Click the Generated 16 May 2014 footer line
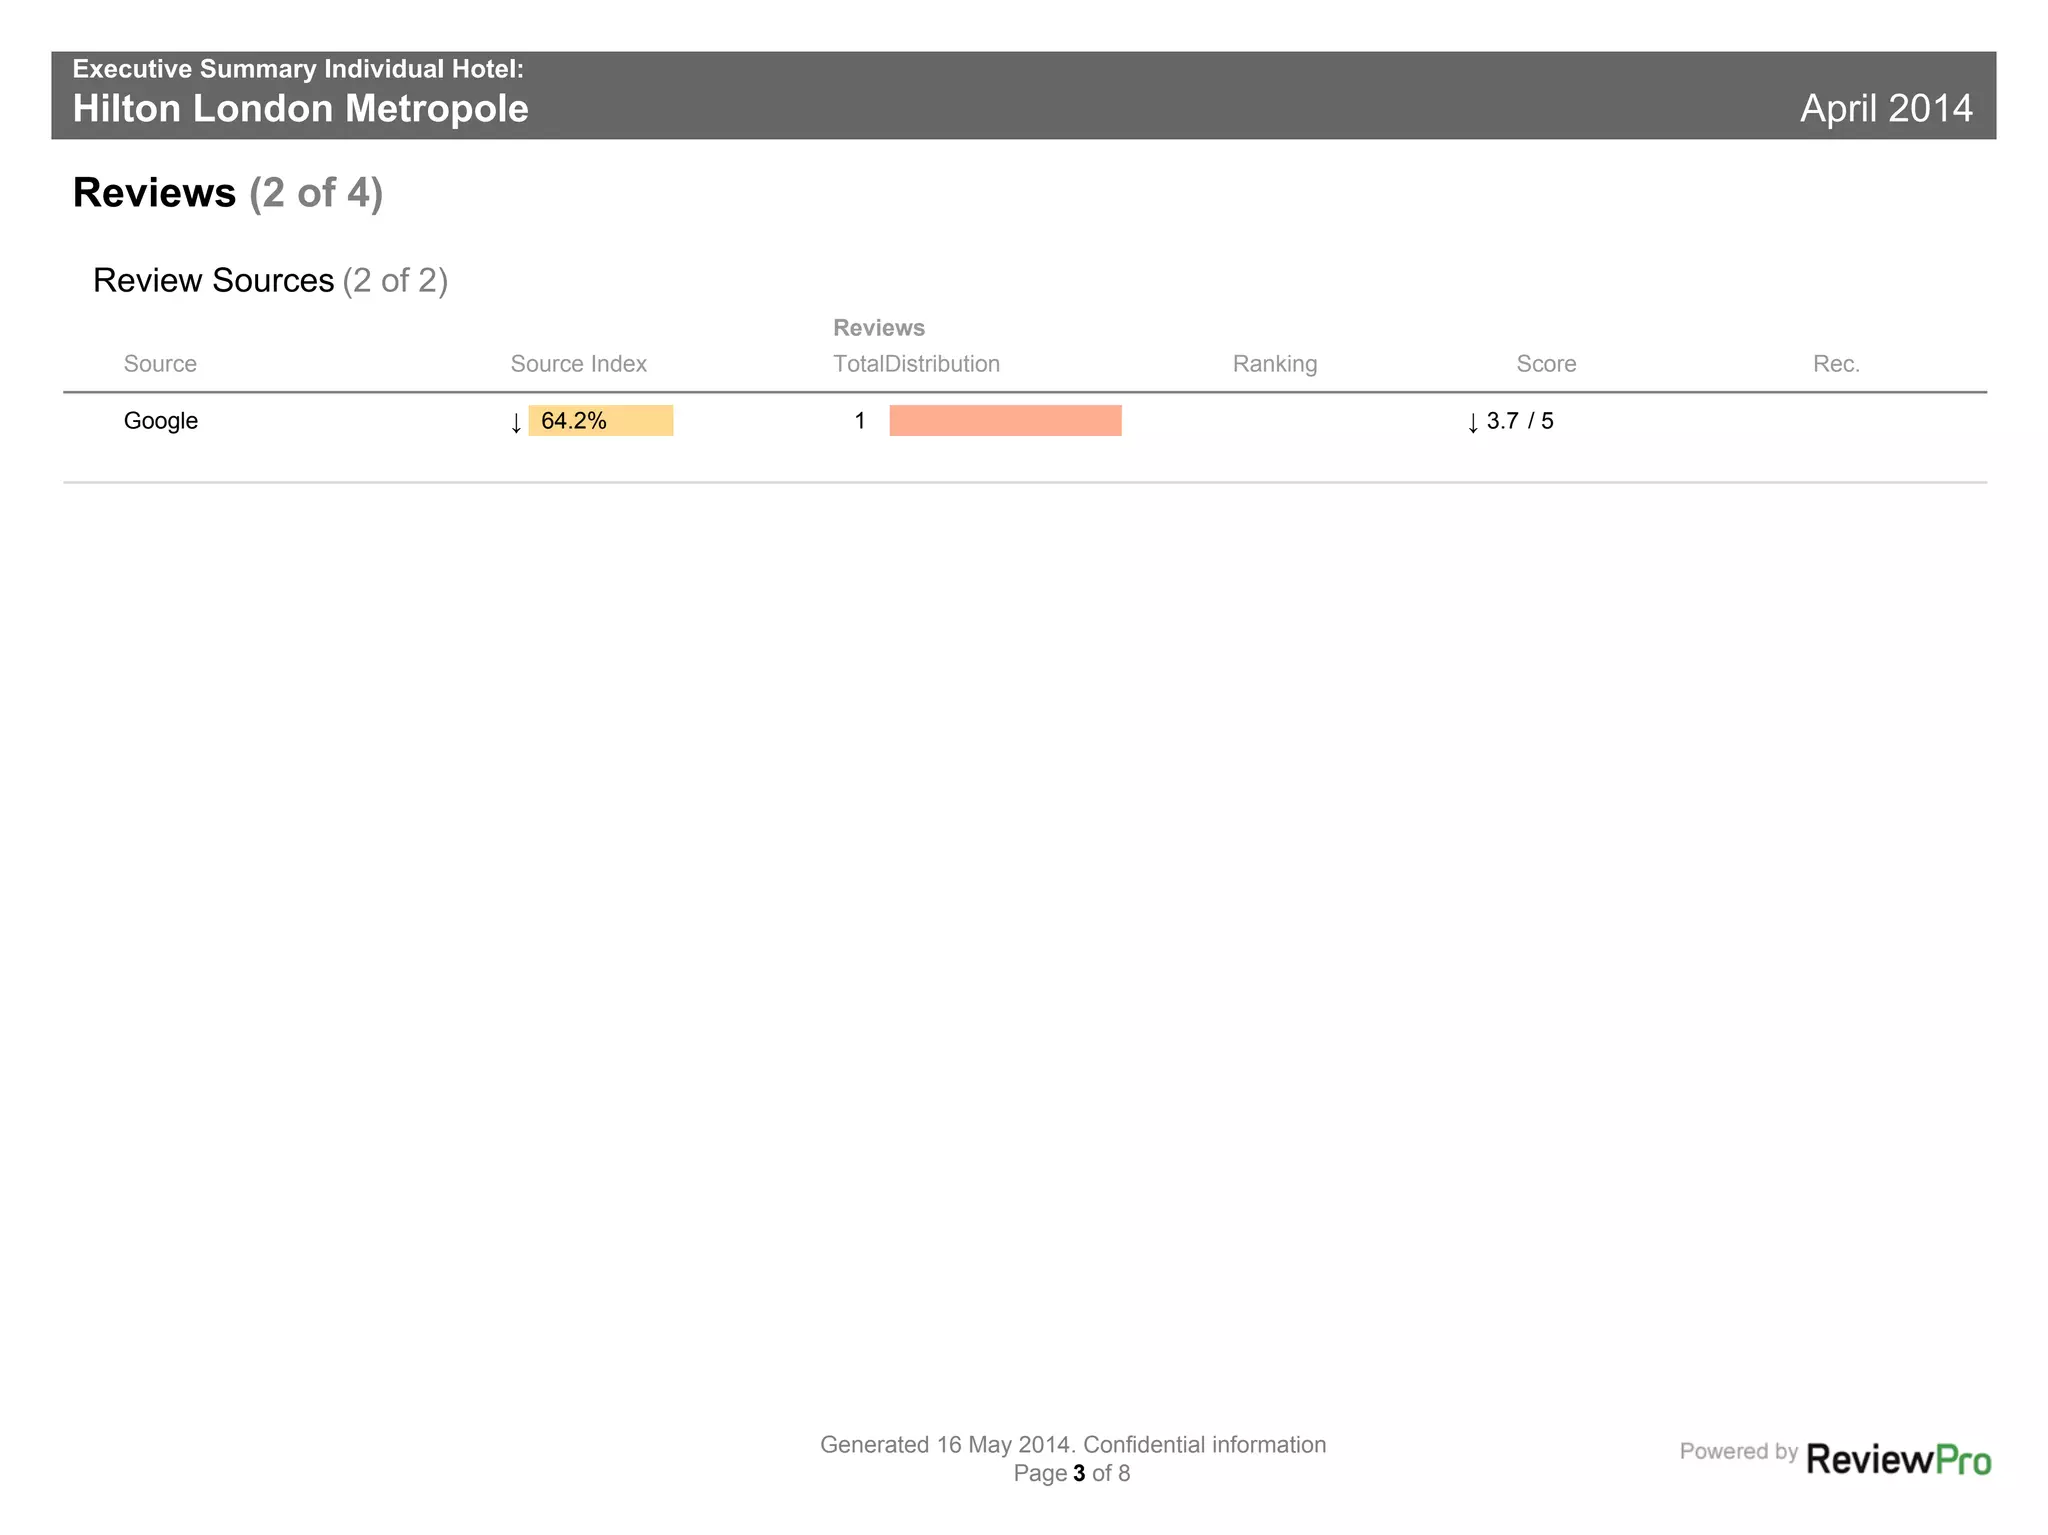 [1072, 1445]
